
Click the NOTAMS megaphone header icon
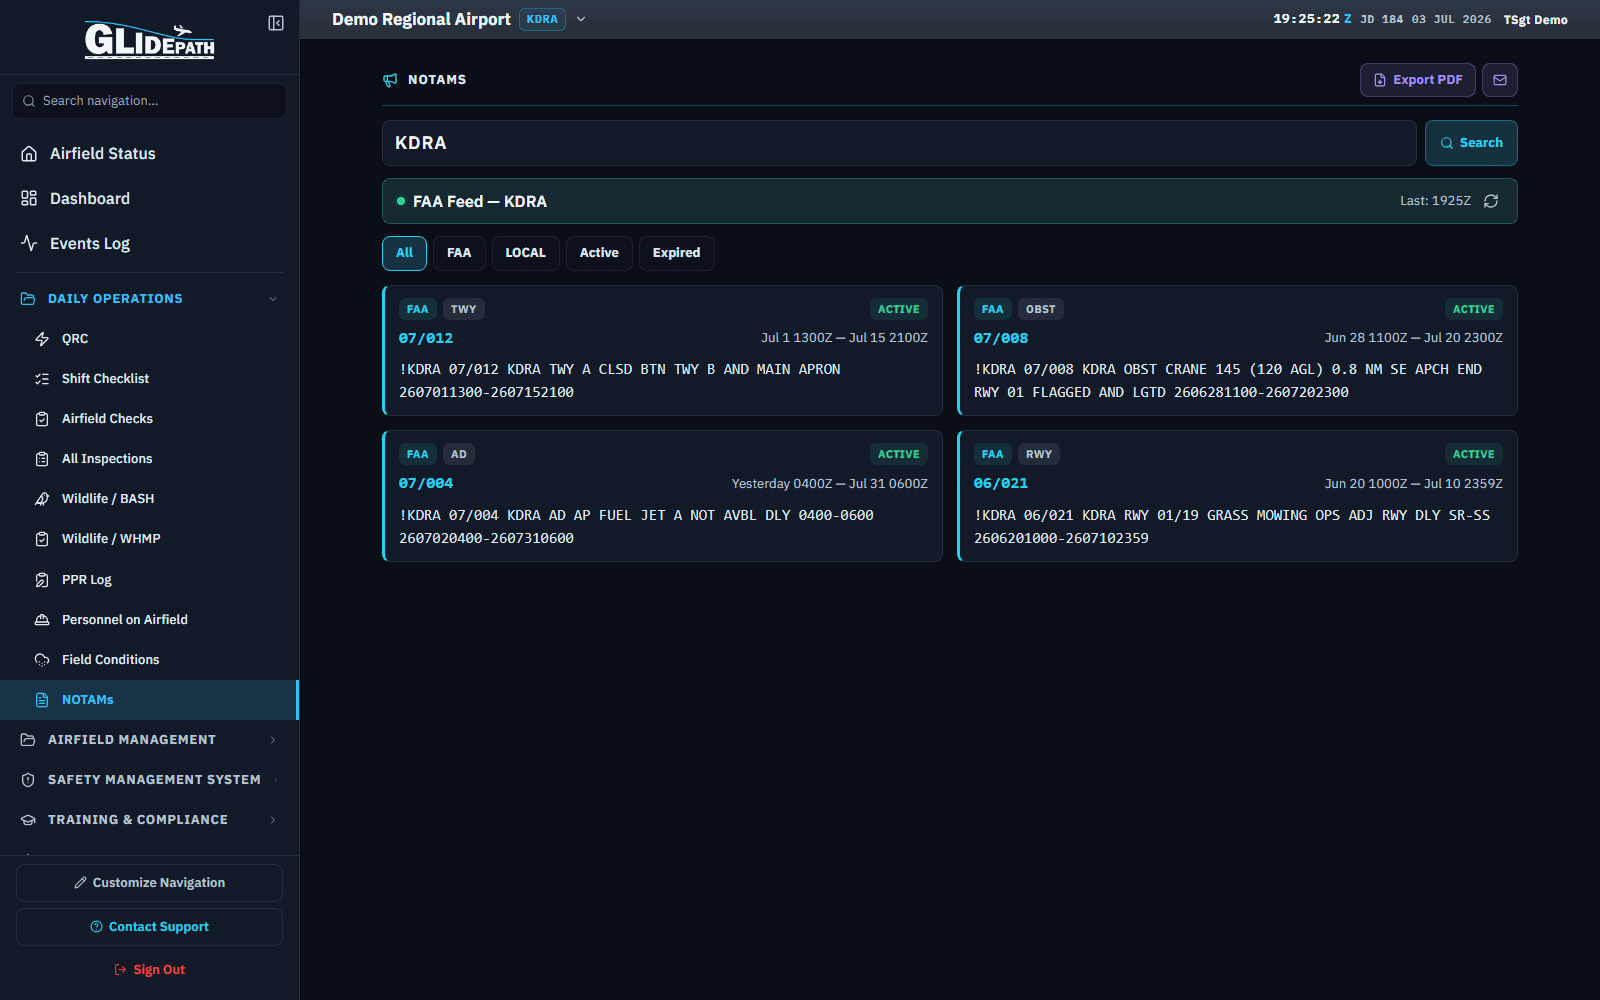(390, 80)
